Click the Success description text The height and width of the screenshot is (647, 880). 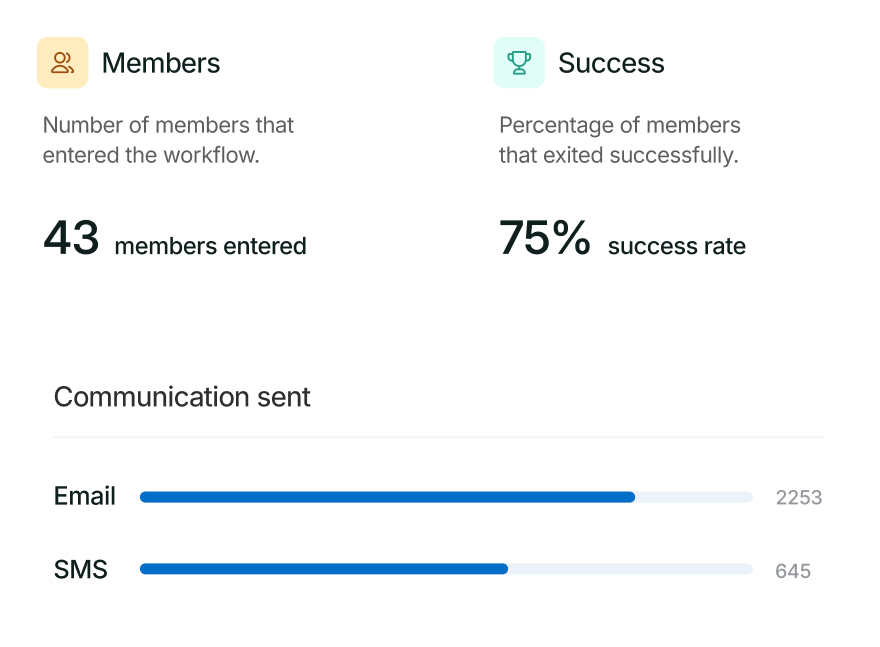pos(620,140)
